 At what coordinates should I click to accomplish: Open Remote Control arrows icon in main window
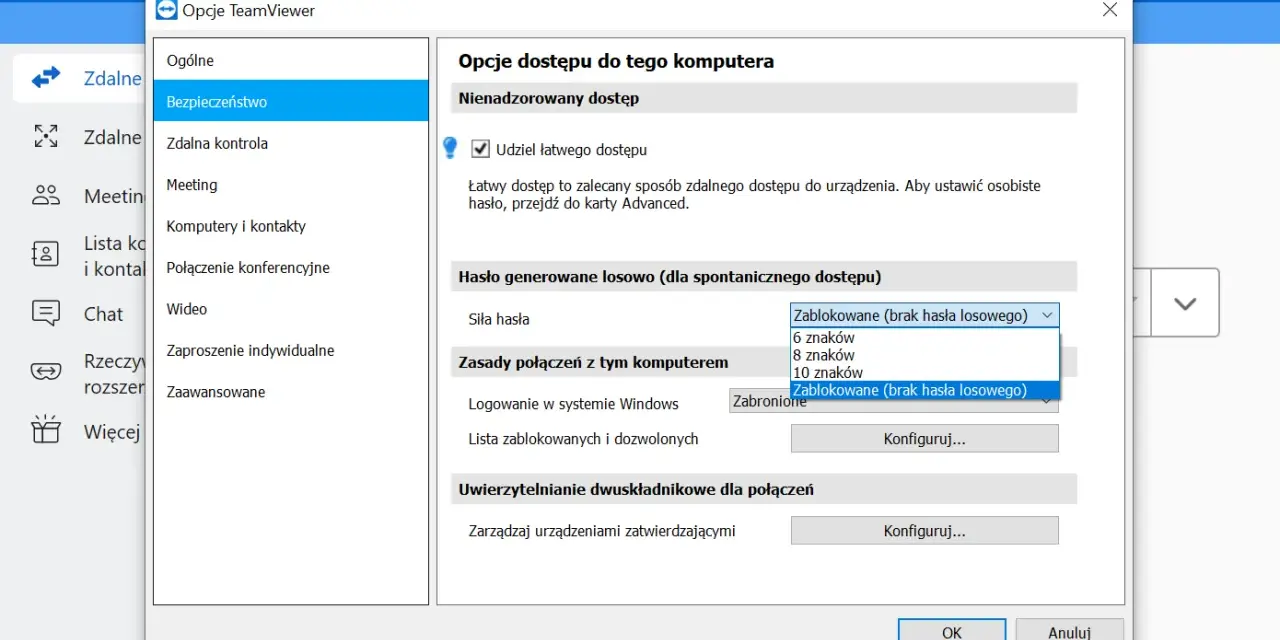(x=46, y=78)
